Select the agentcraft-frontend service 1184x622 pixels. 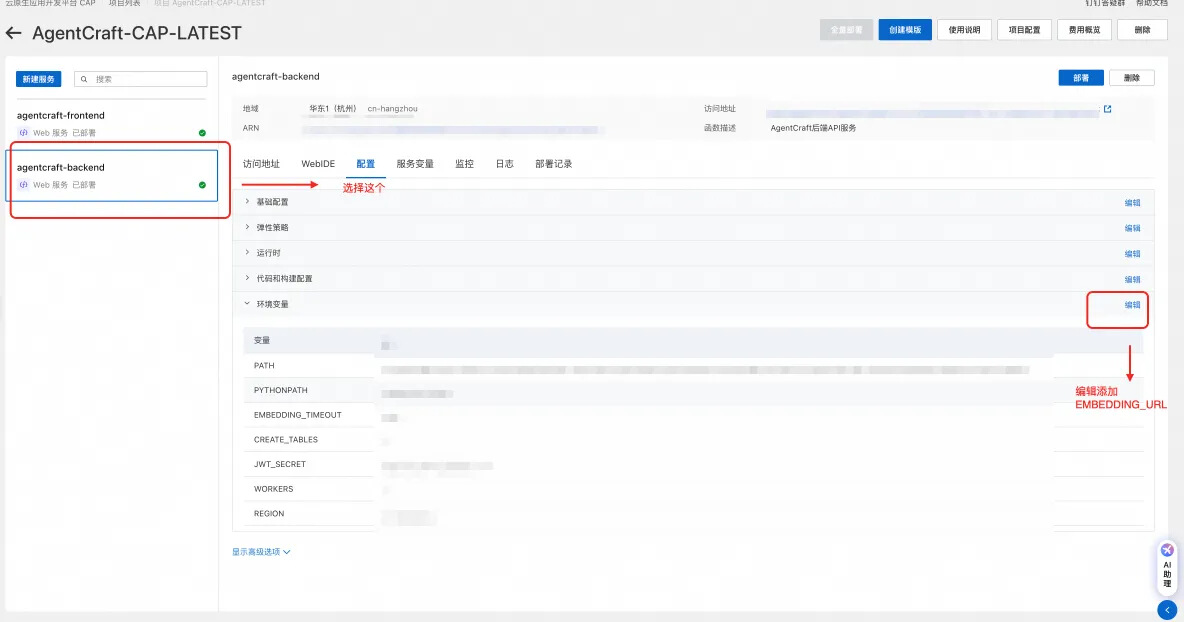tap(112, 124)
